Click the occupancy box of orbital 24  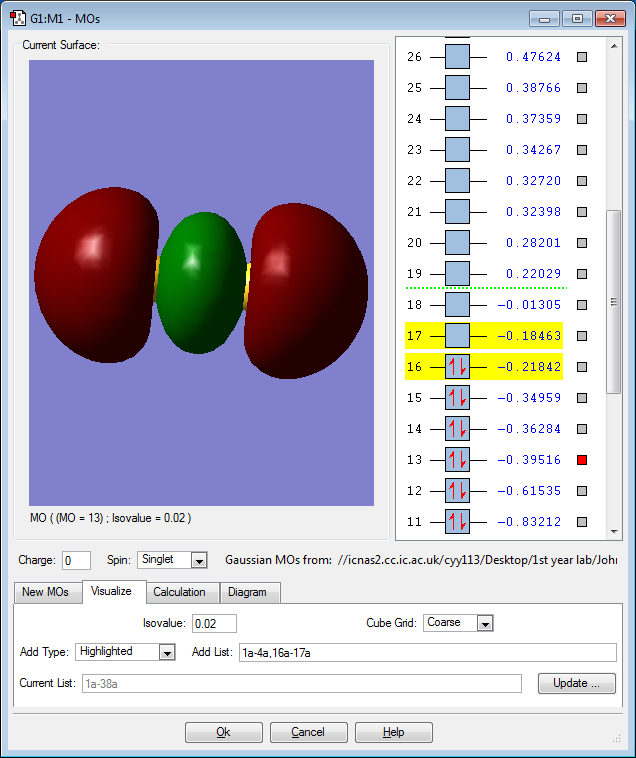(457, 119)
